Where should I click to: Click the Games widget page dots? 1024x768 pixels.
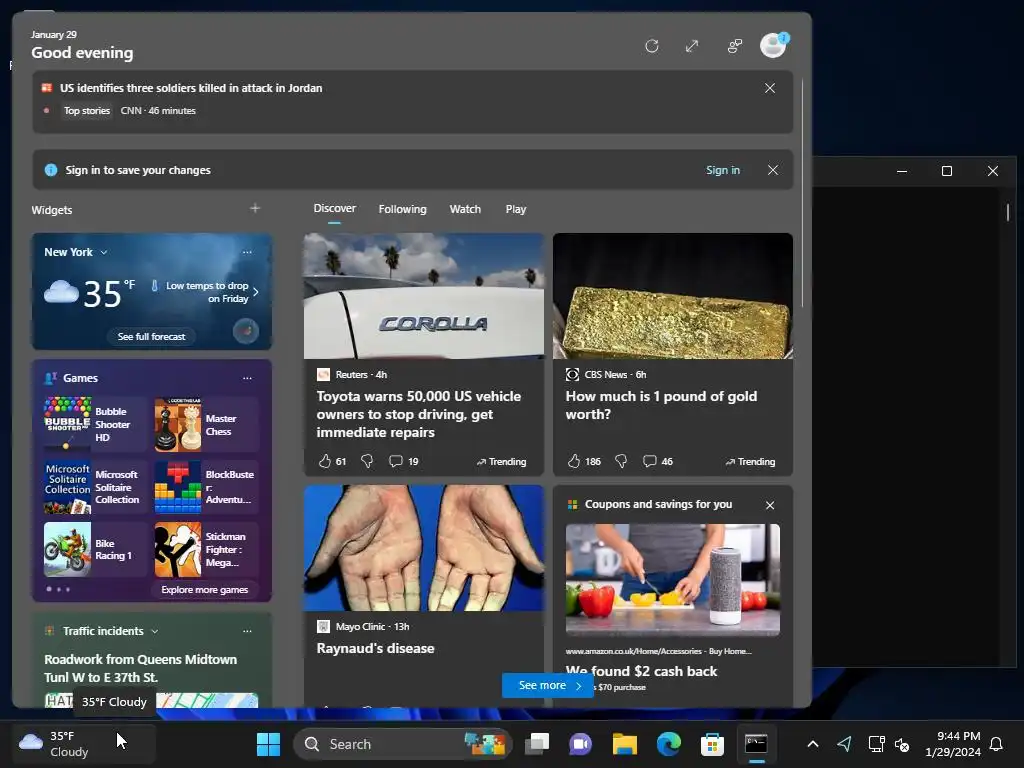pyautogui.click(x=58, y=589)
